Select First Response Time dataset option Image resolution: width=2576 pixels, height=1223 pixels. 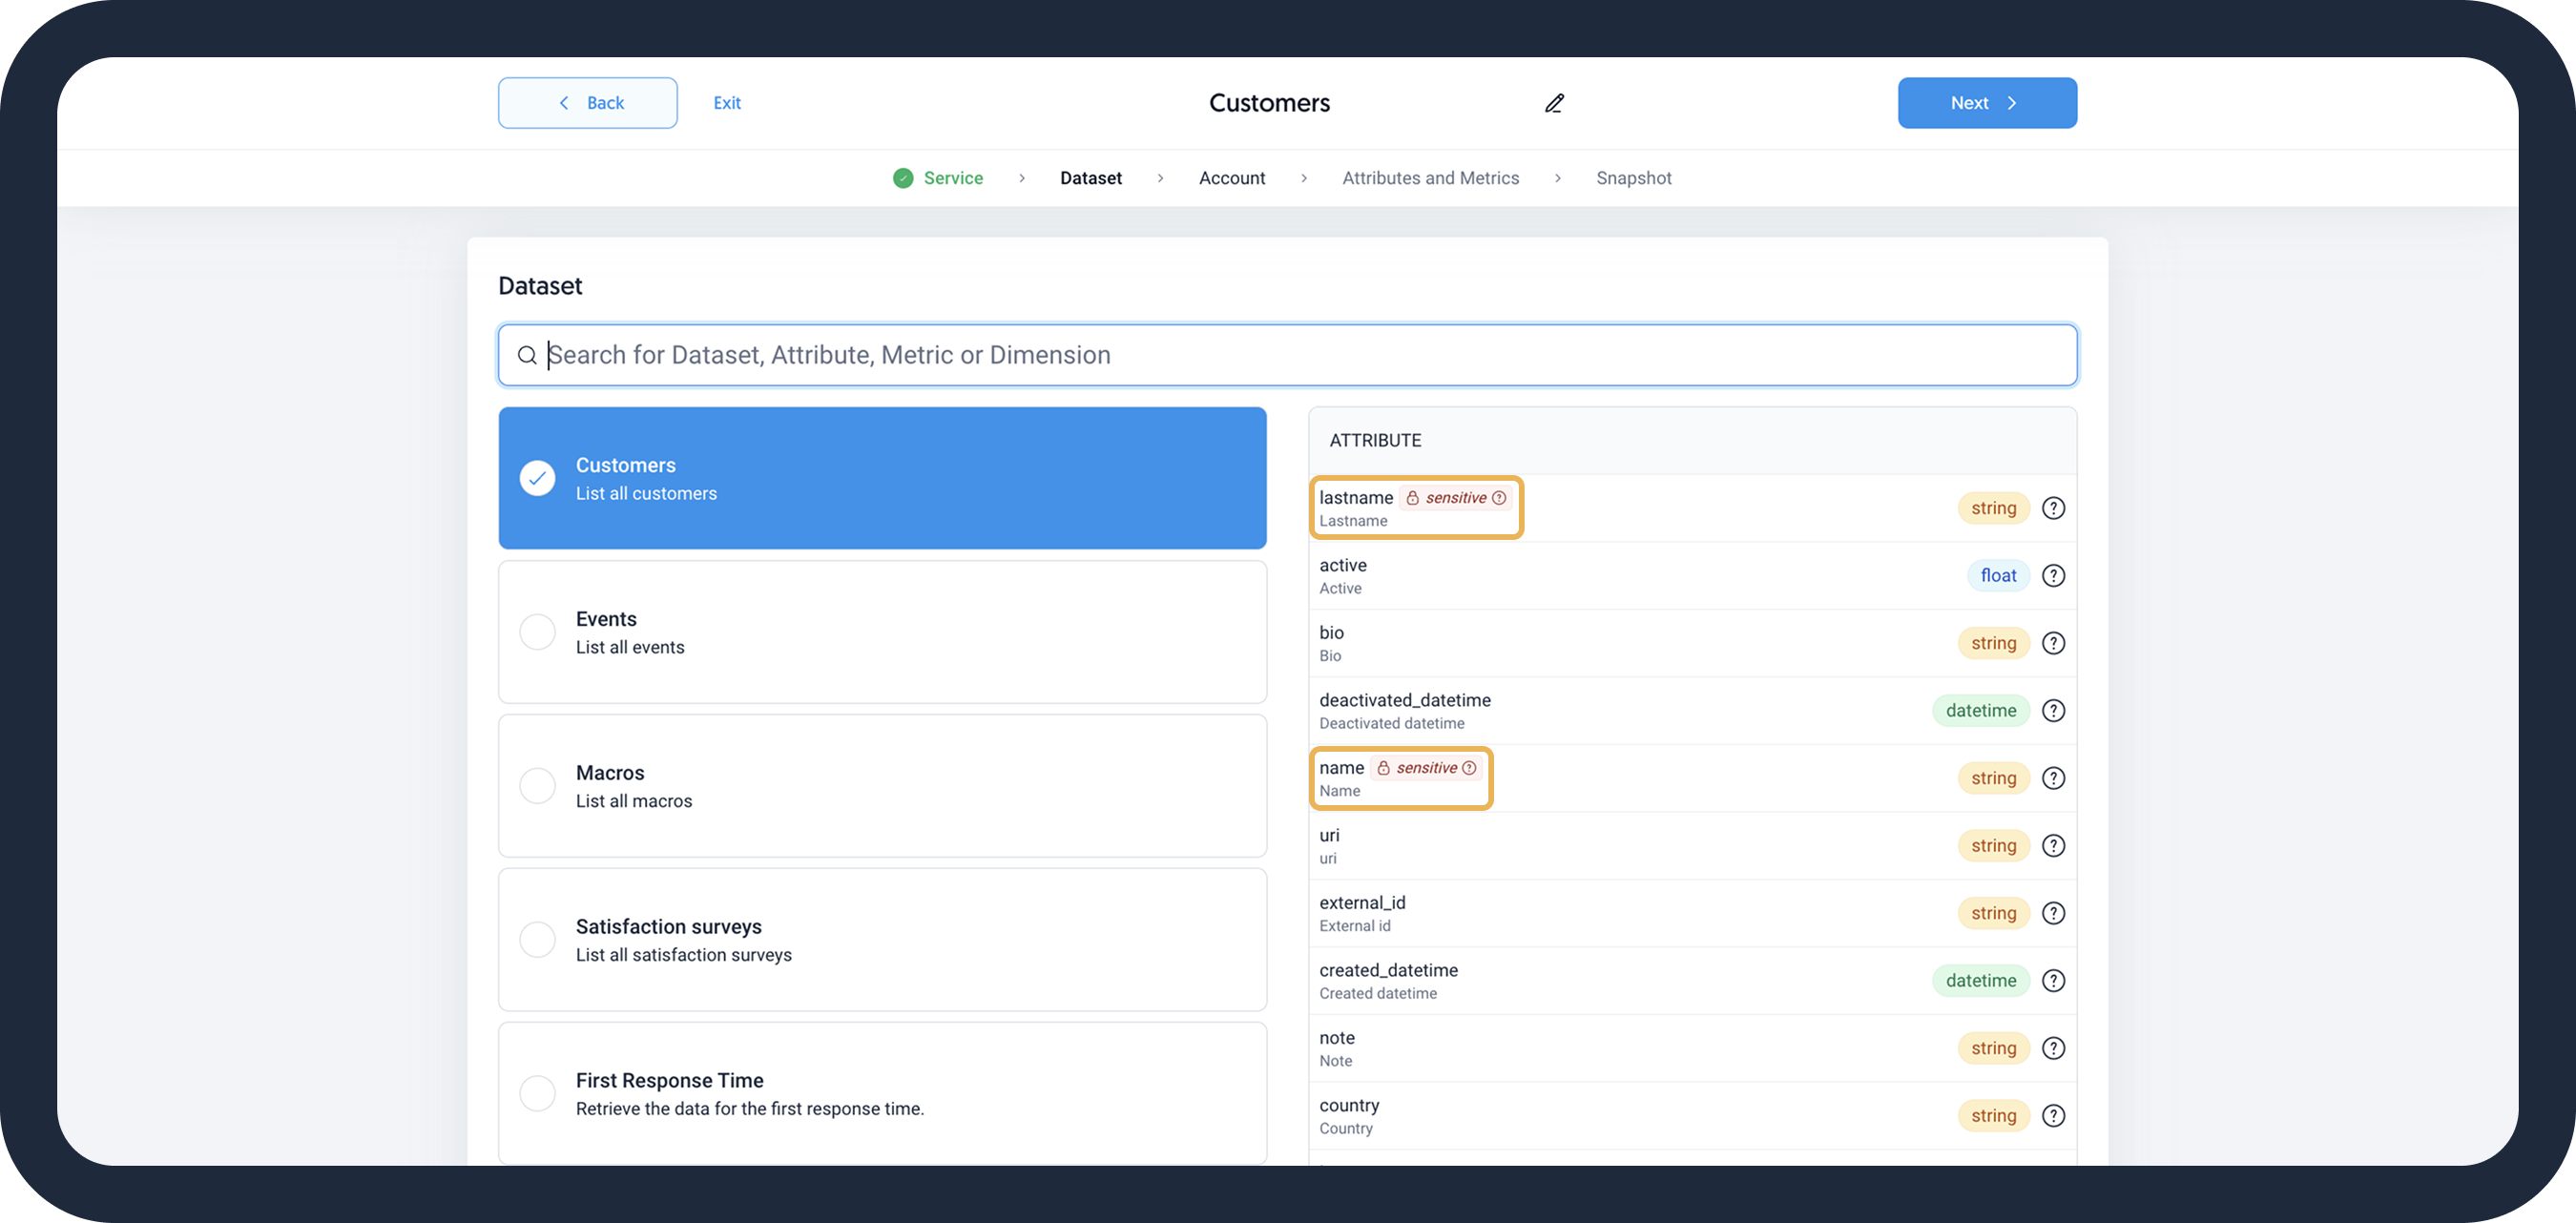[x=538, y=1093]
